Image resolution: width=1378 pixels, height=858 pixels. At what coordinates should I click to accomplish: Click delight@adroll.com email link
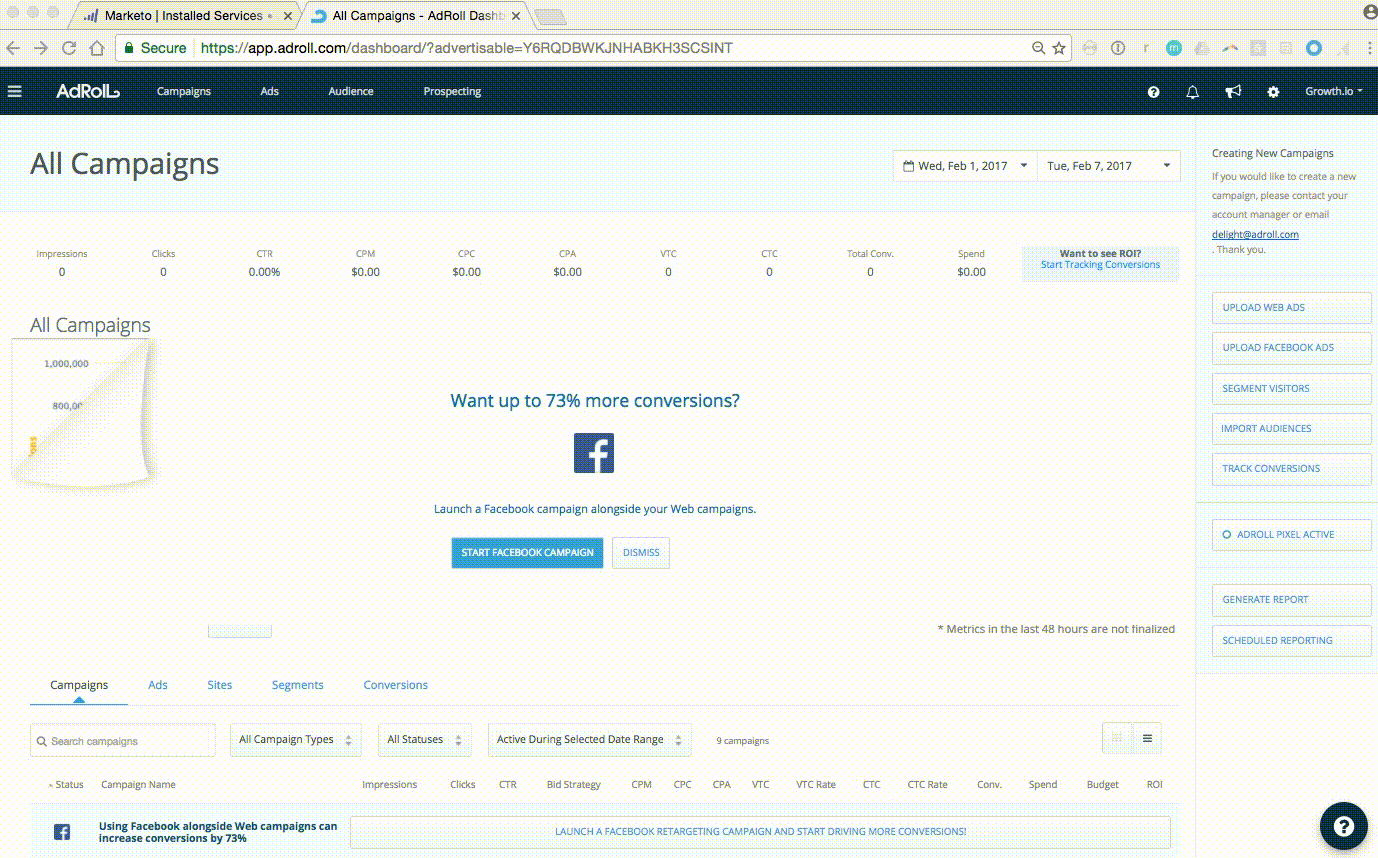(1255, 235)
